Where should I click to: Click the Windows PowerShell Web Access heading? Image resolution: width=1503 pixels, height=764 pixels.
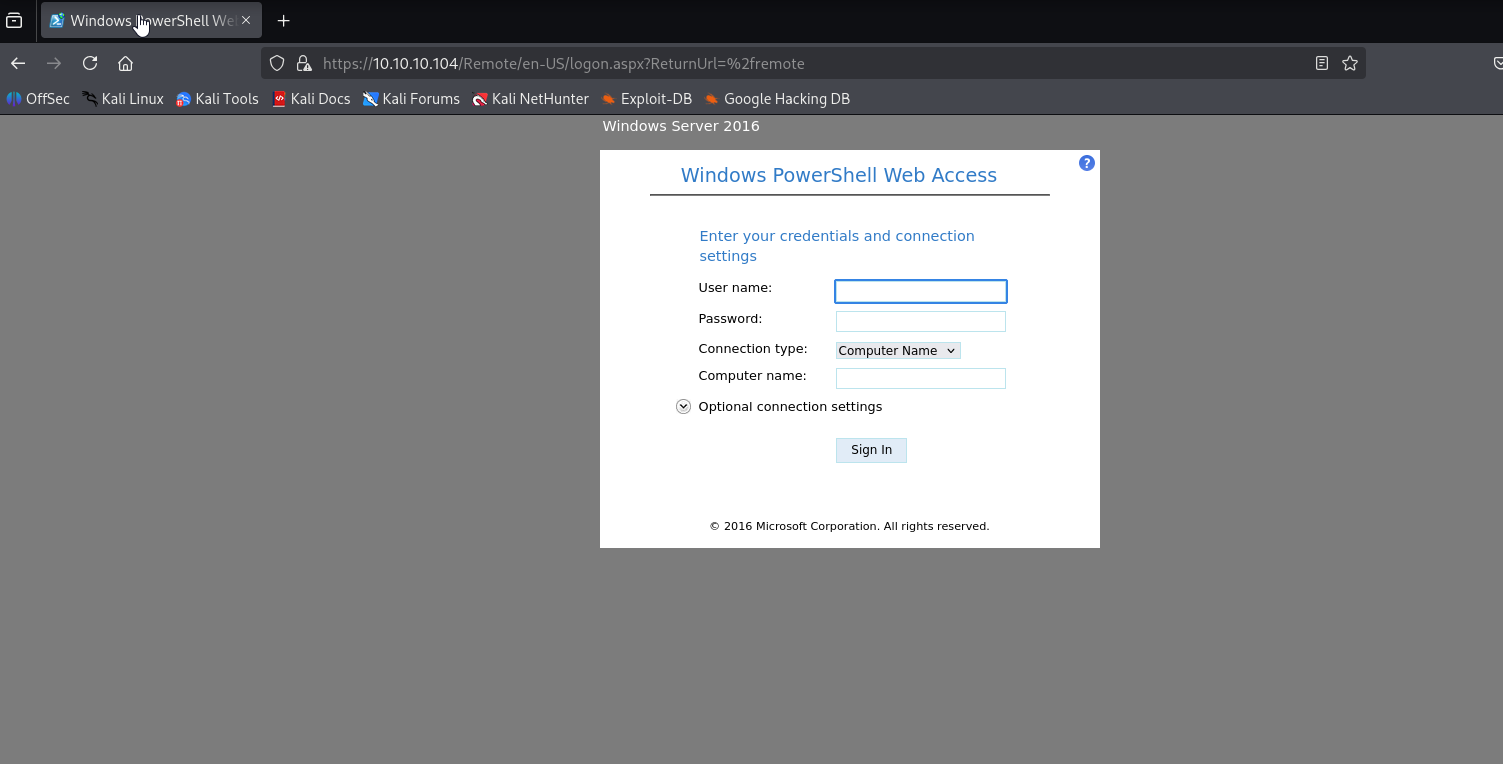[839, 175]
